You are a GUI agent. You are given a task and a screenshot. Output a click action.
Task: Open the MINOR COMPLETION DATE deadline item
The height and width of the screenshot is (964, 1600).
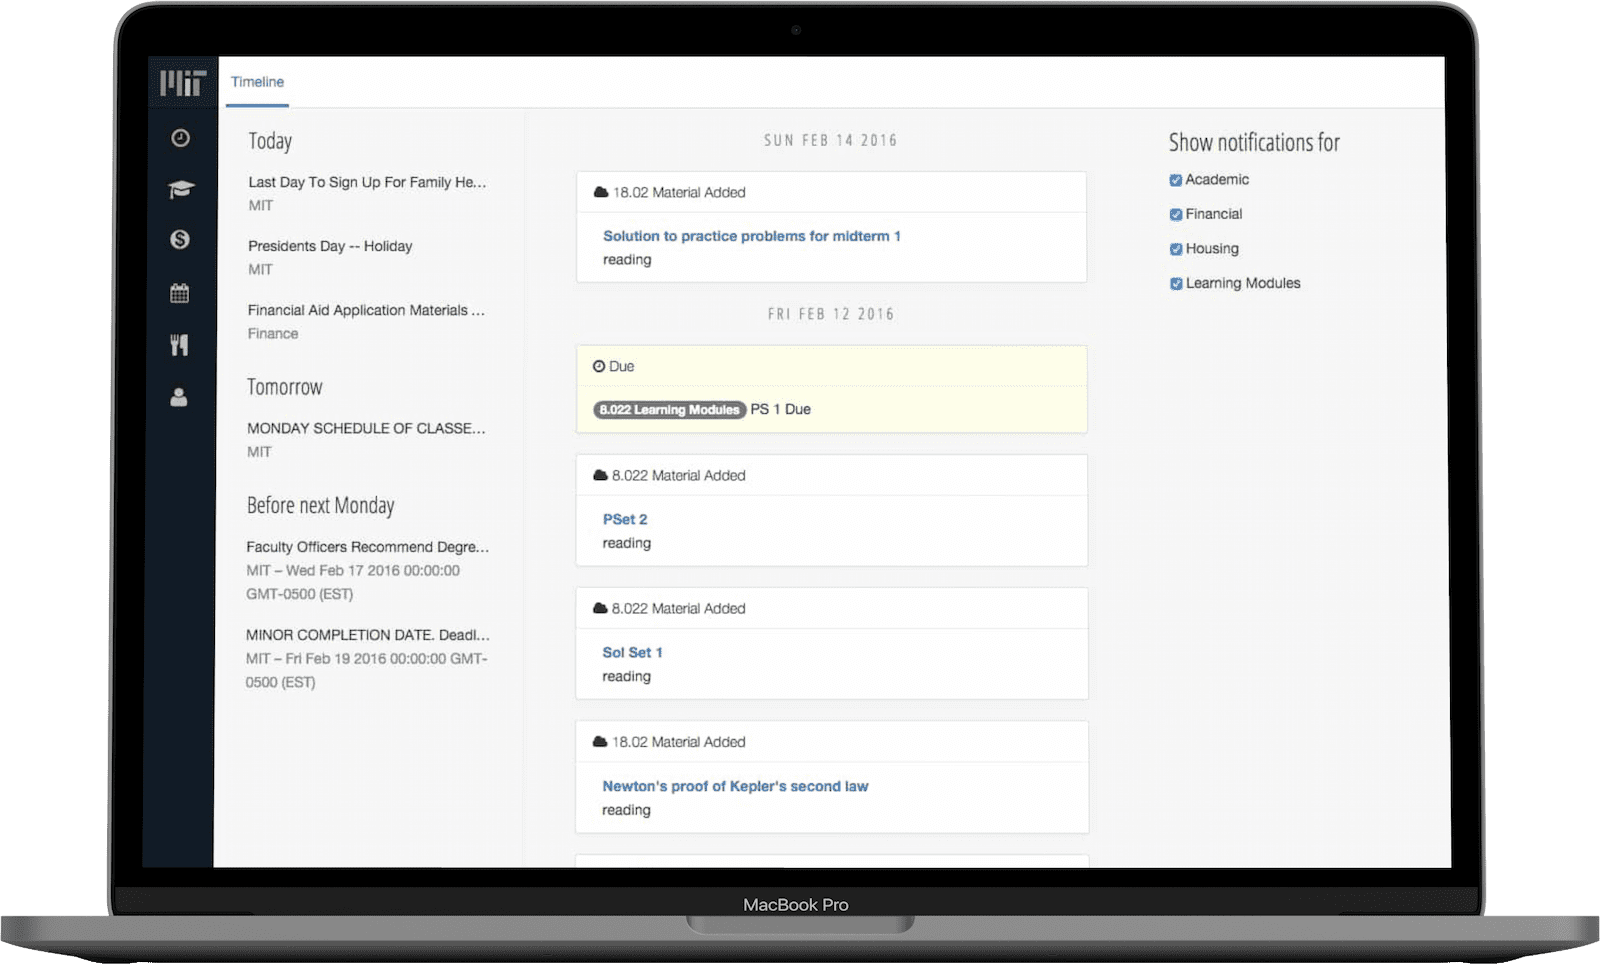367,635
